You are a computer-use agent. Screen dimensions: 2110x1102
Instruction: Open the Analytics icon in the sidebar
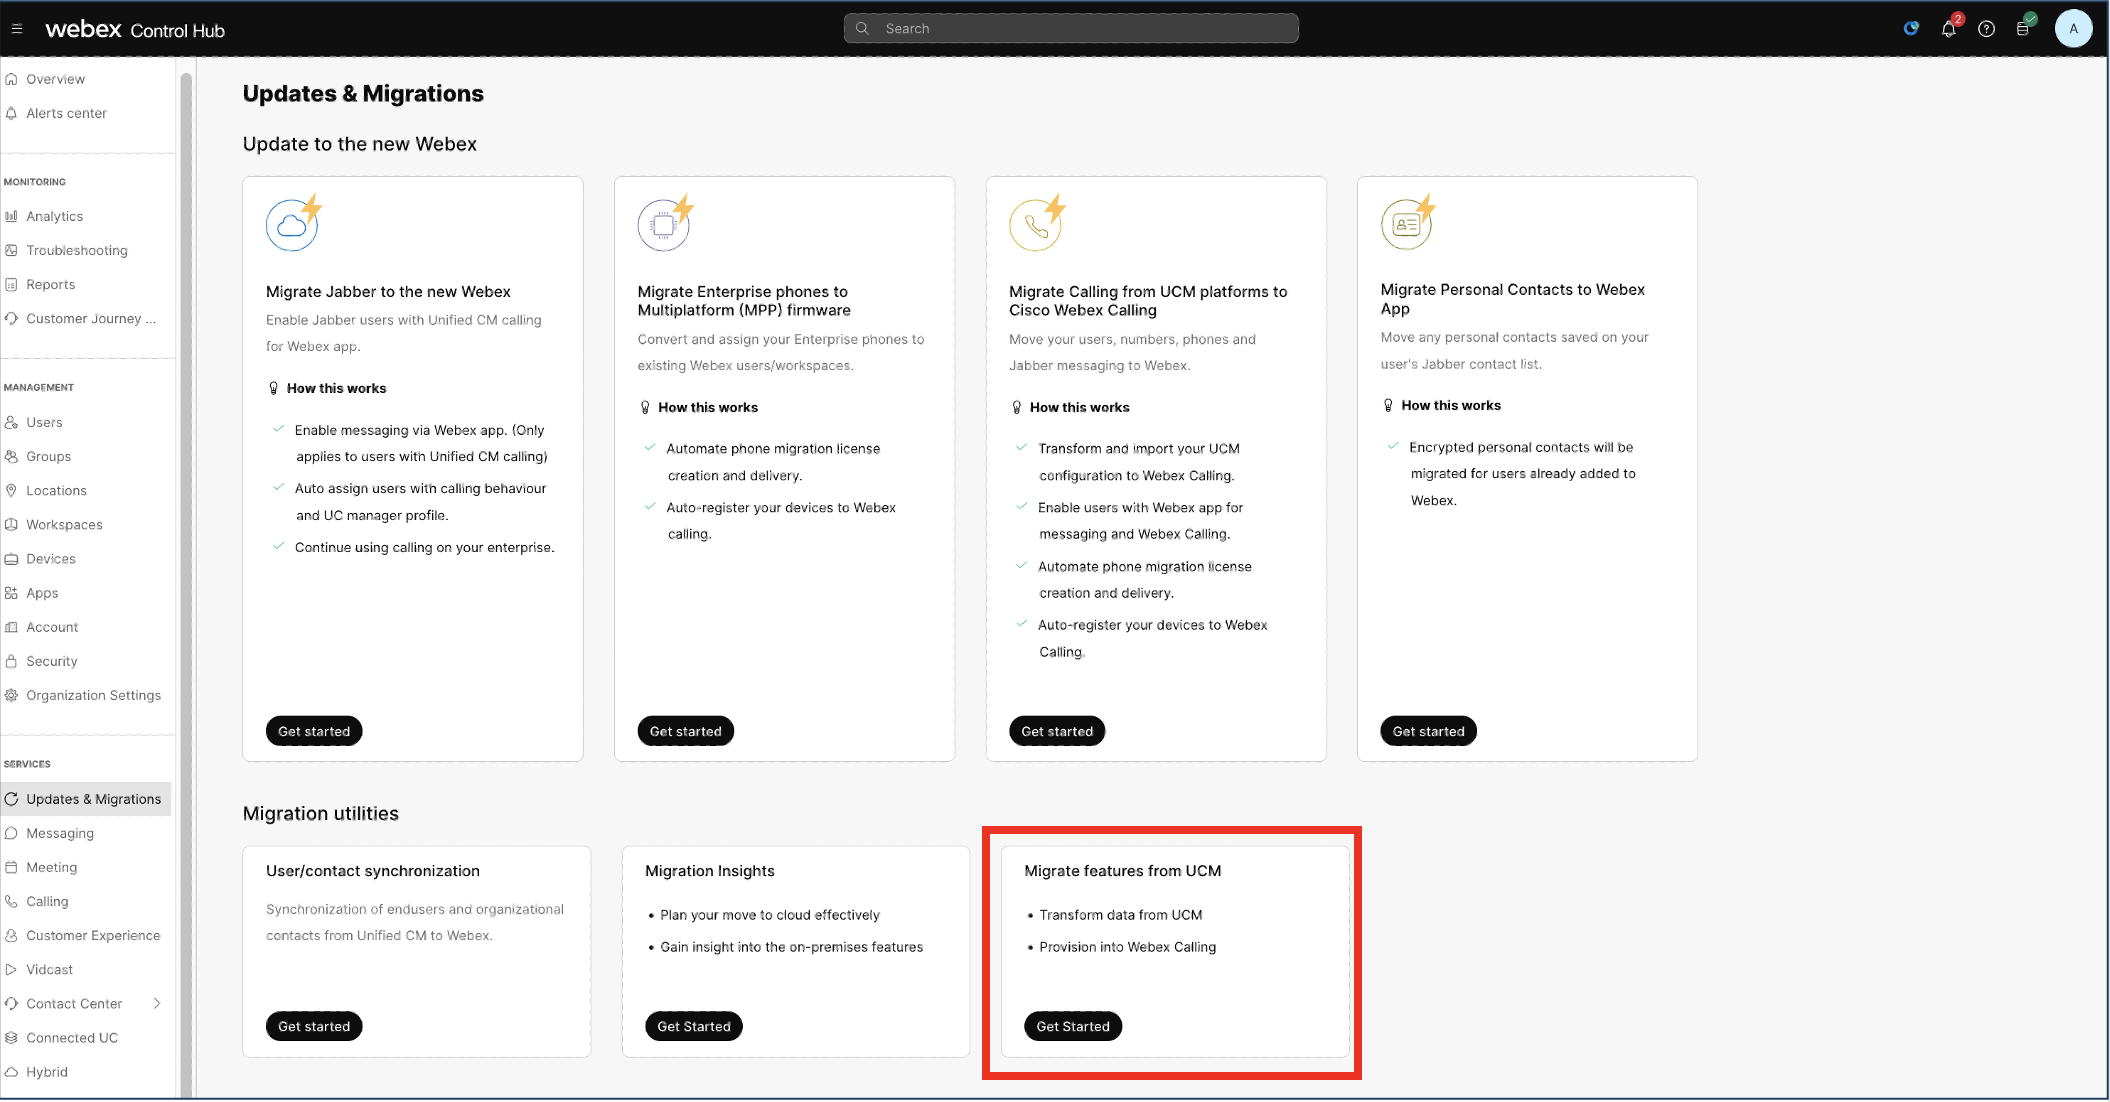coord(12,216)
